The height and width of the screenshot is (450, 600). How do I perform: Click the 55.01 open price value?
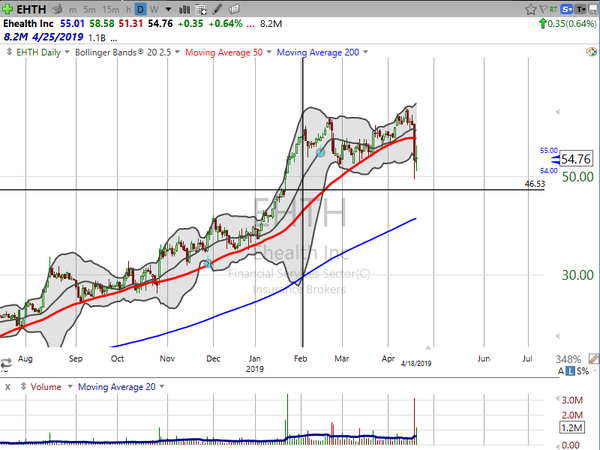tap(72, 24)
